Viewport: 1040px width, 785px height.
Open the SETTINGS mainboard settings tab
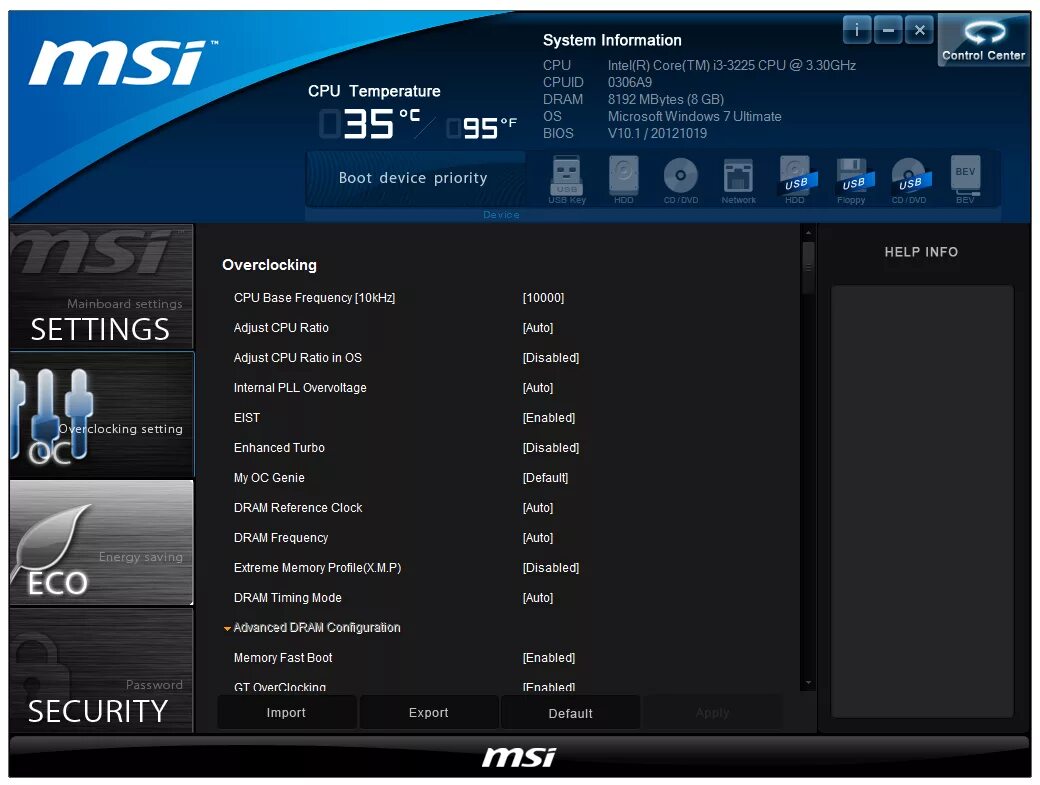(x=101, y=286)
